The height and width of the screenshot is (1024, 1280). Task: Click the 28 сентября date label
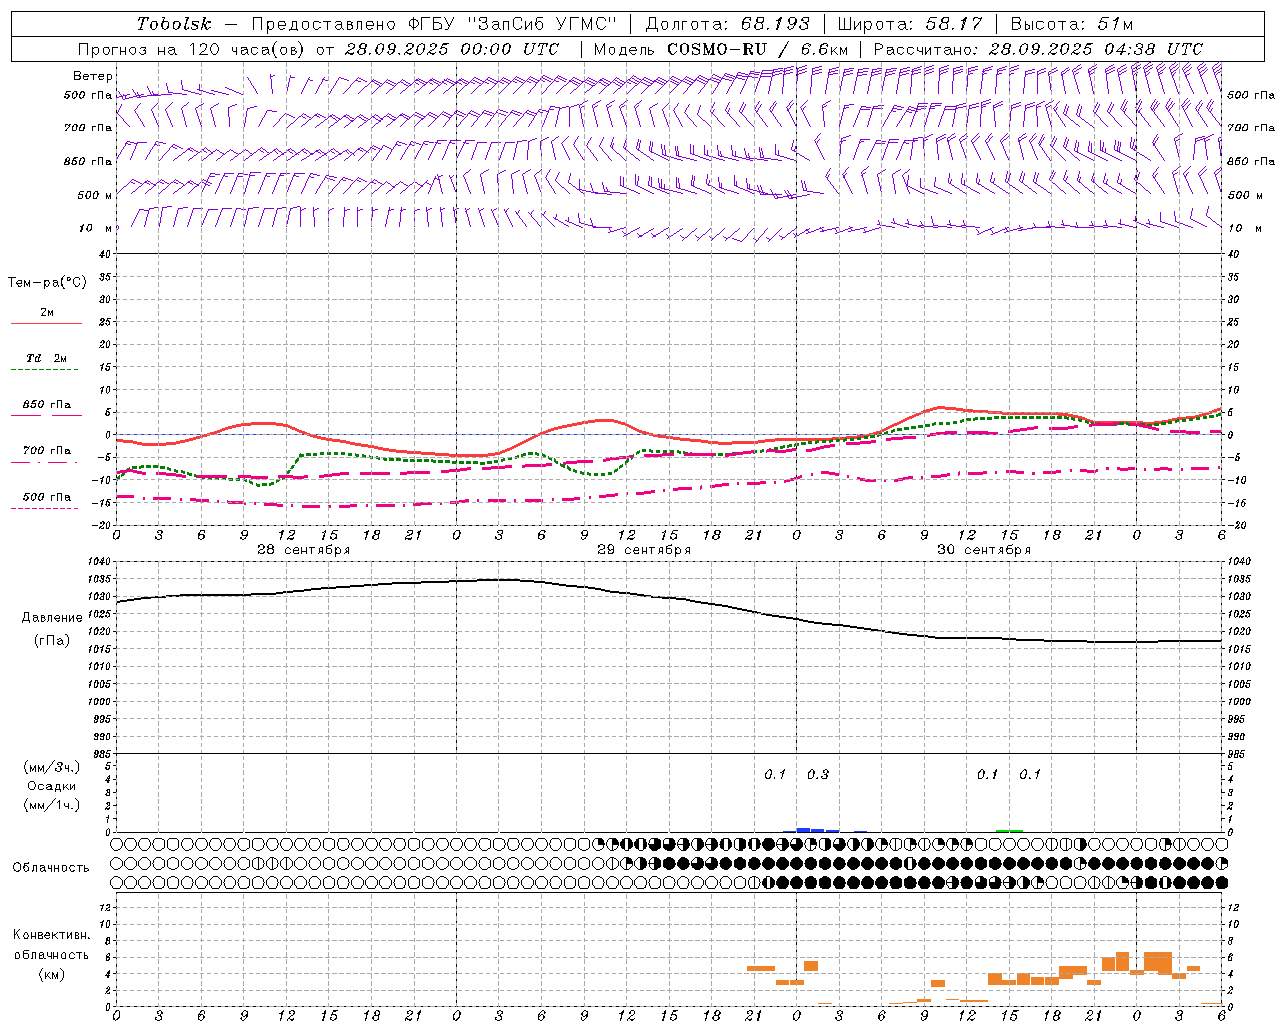[x=304, y=550]
